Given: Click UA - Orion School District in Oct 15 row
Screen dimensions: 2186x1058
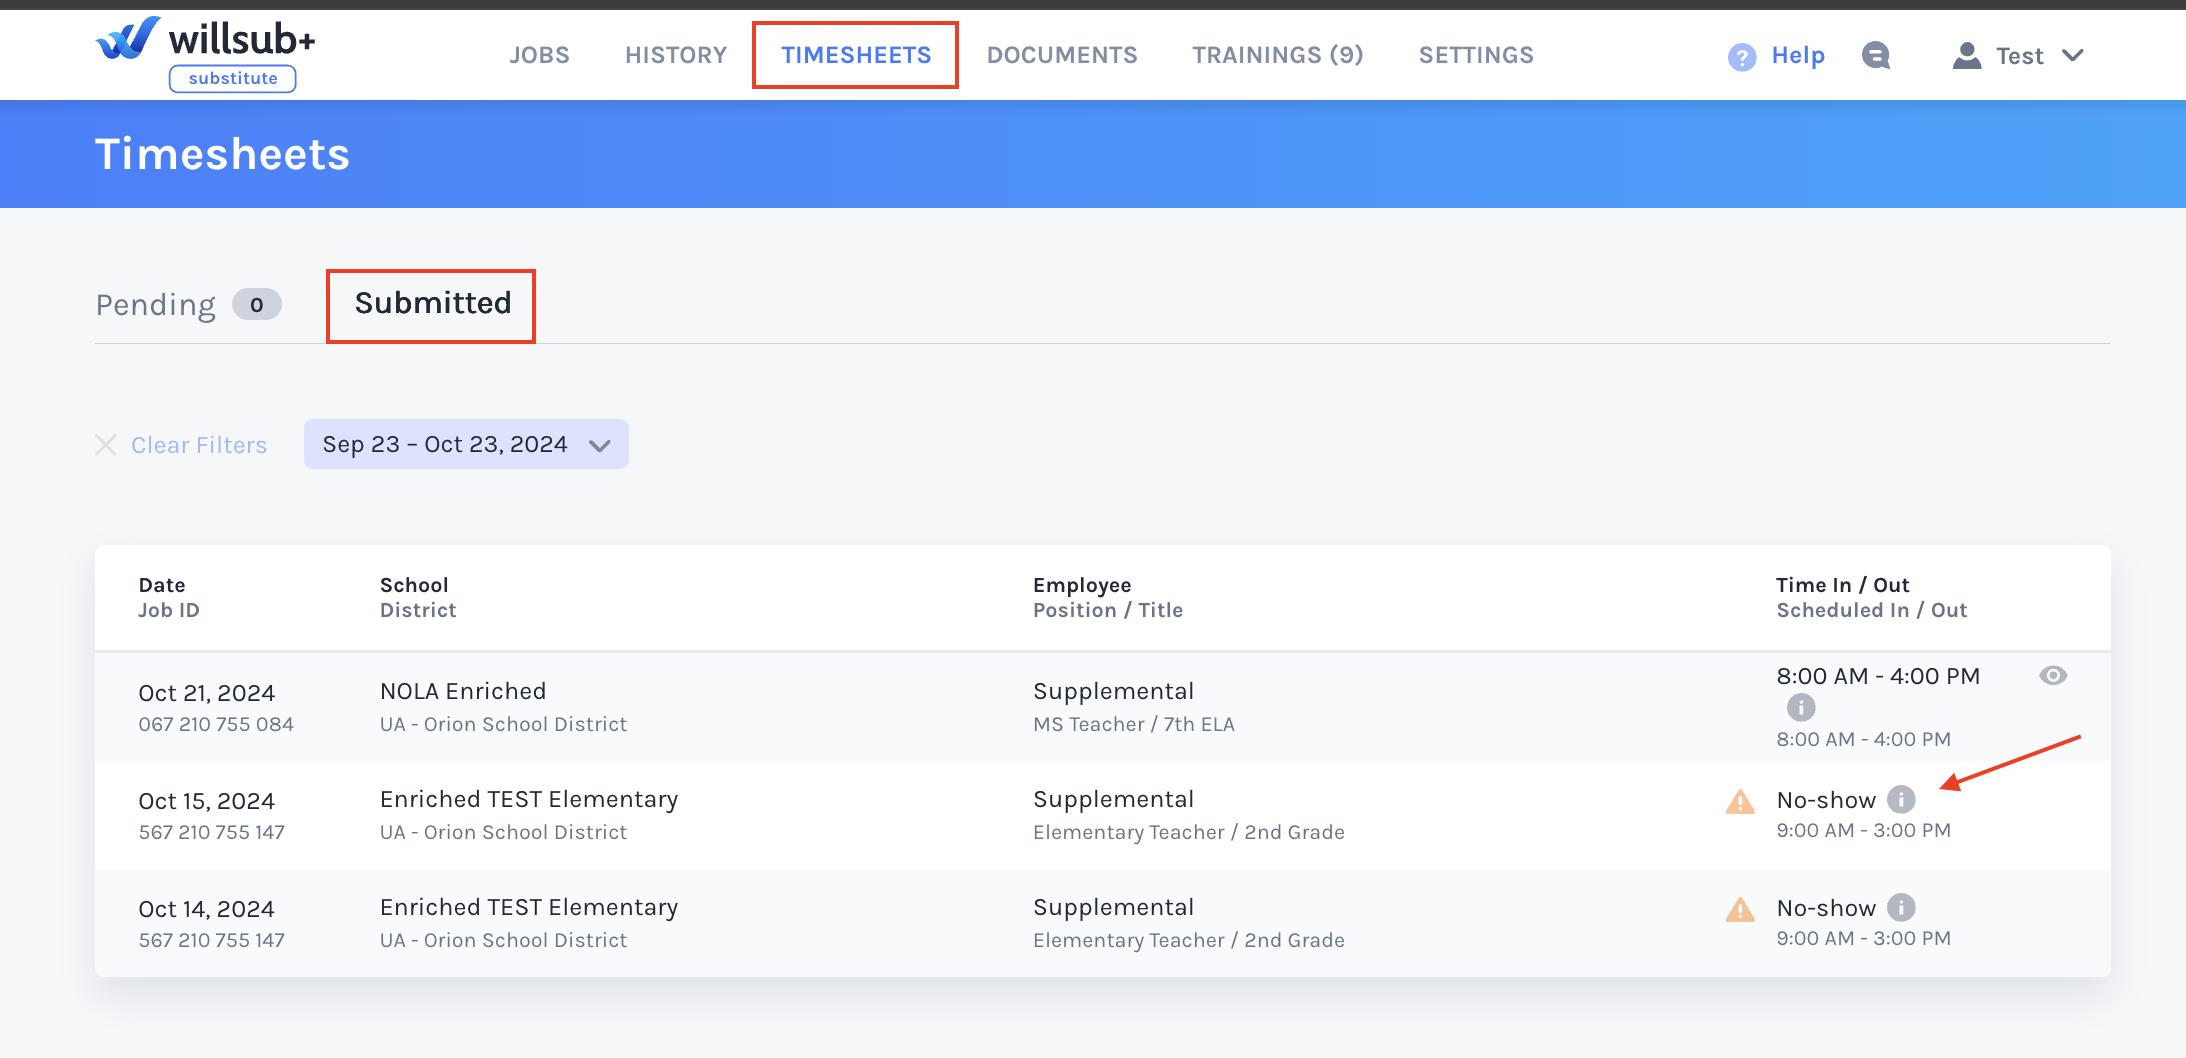Looking at the screenshot, I should click(x=504, y=832).
